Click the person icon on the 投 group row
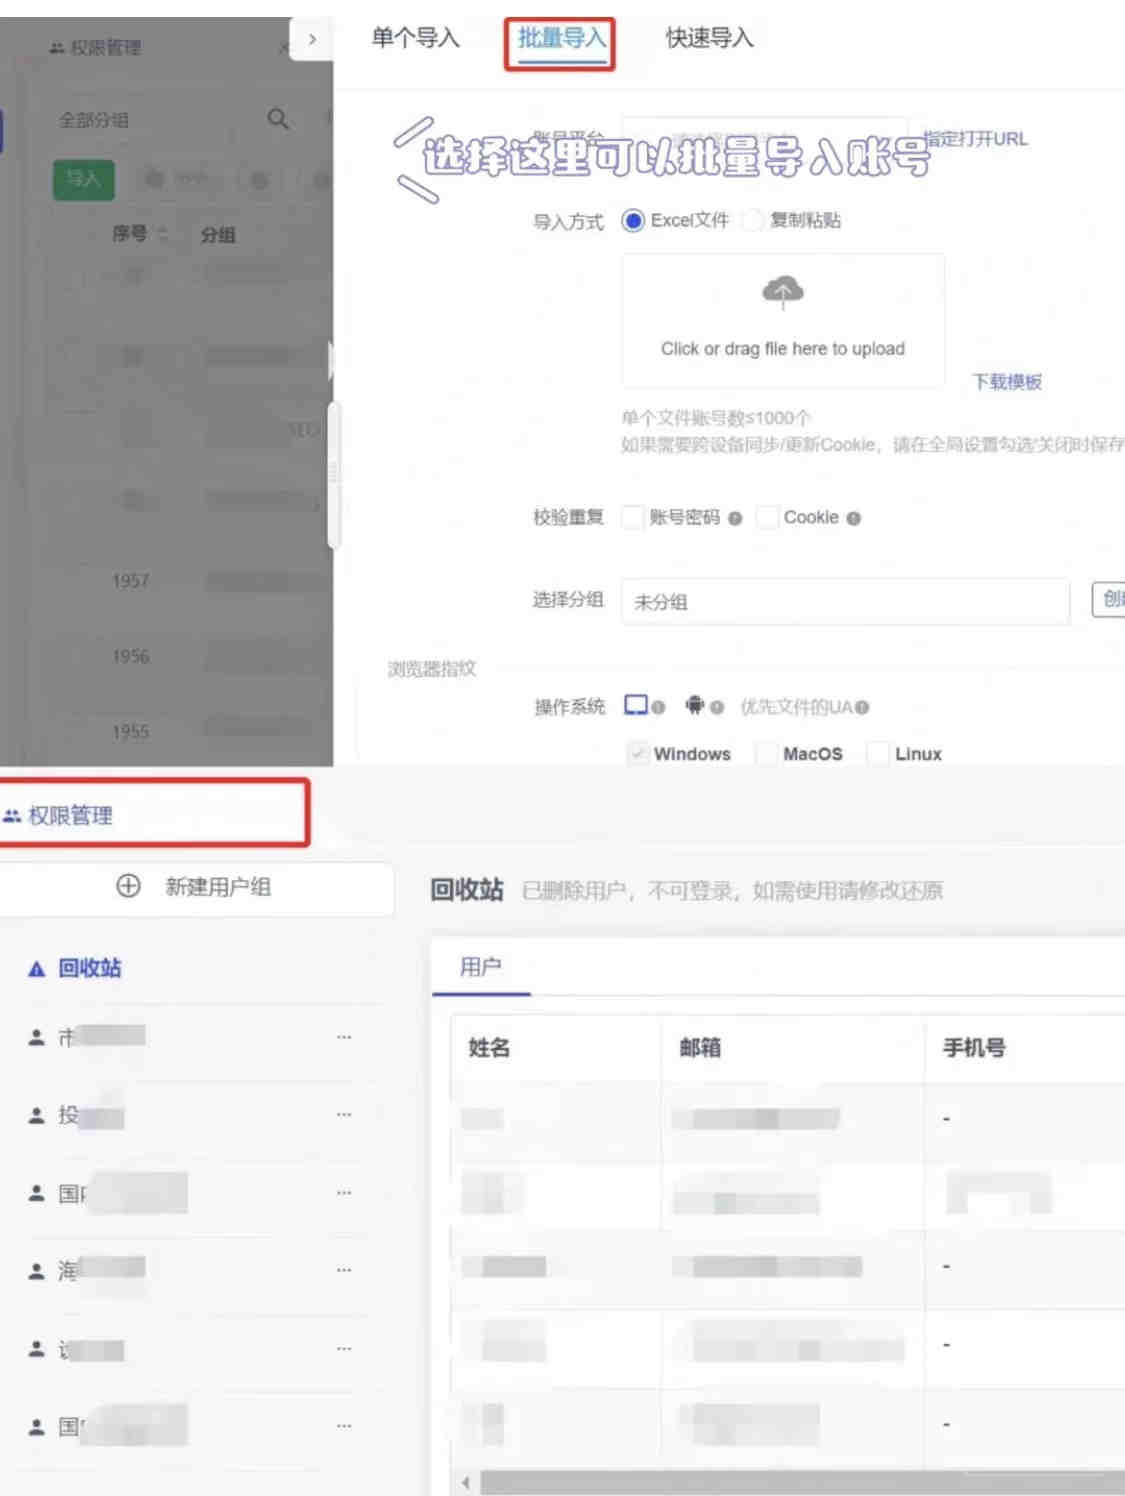The height and width of the screenshot is (1496, 1125). (37, 1114)
